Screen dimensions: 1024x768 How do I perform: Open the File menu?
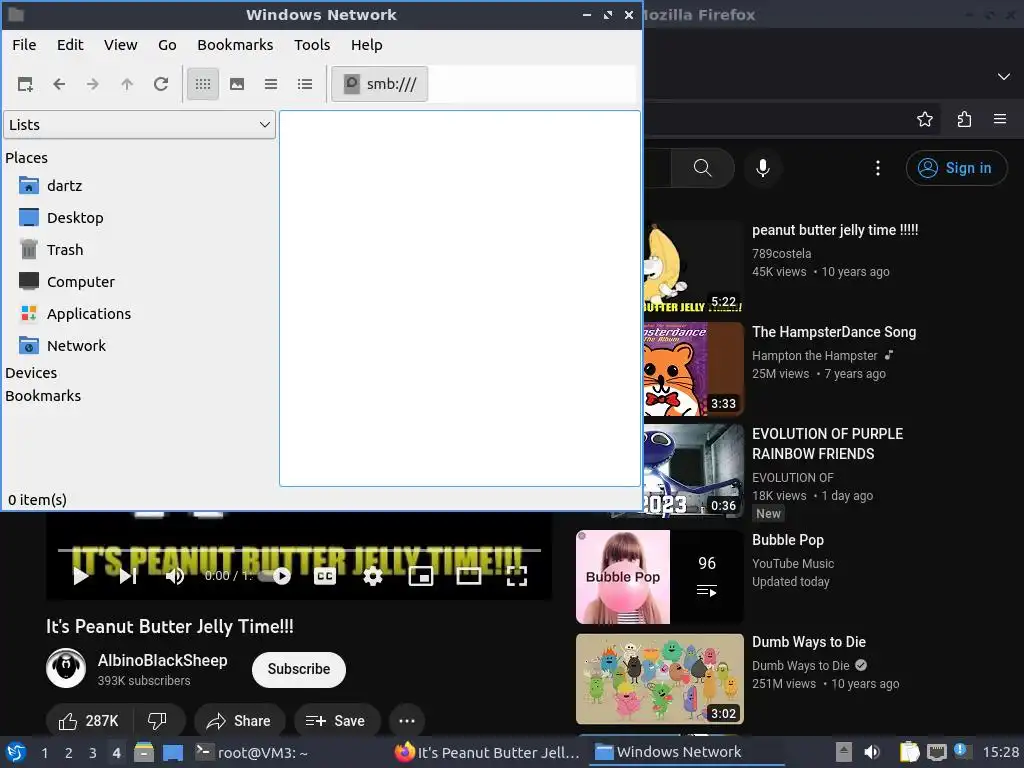[x=24, y=45]
